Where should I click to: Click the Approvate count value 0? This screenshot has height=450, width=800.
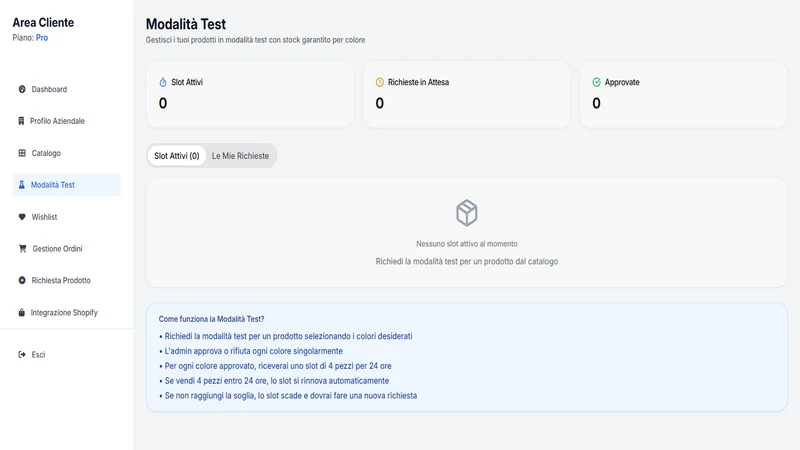[596, 104]
